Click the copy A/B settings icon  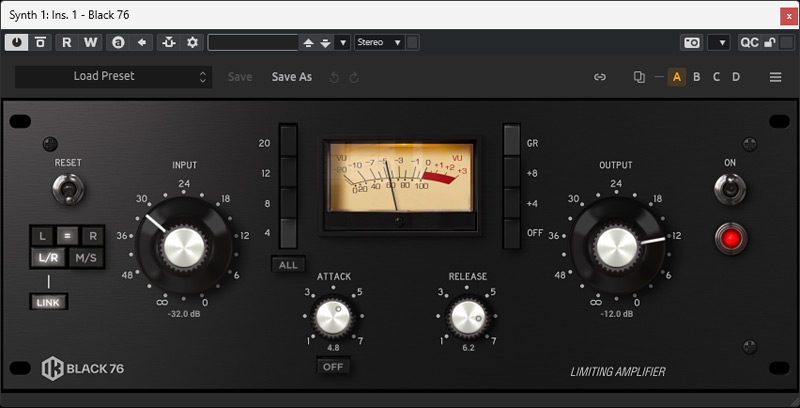coord(639,77)
